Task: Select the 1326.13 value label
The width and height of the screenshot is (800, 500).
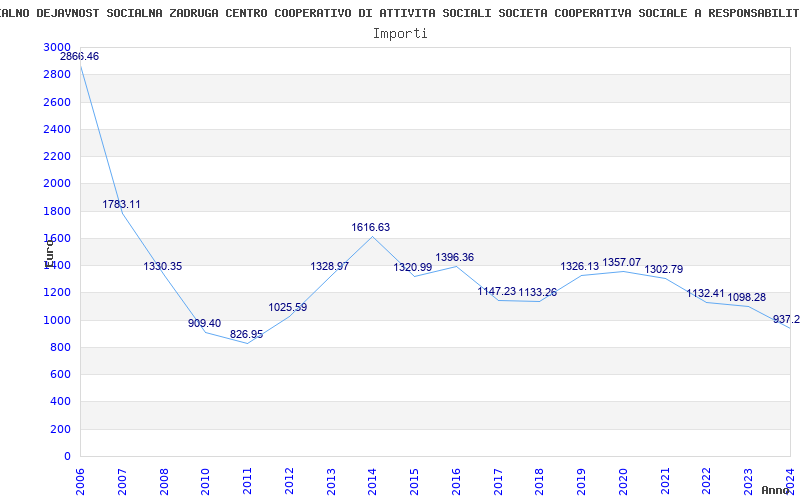Action: click(x=580, y=266)
